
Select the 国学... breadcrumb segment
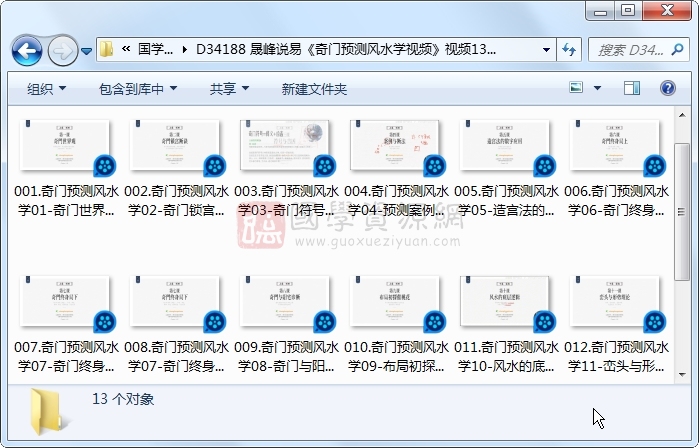point(155,49)
